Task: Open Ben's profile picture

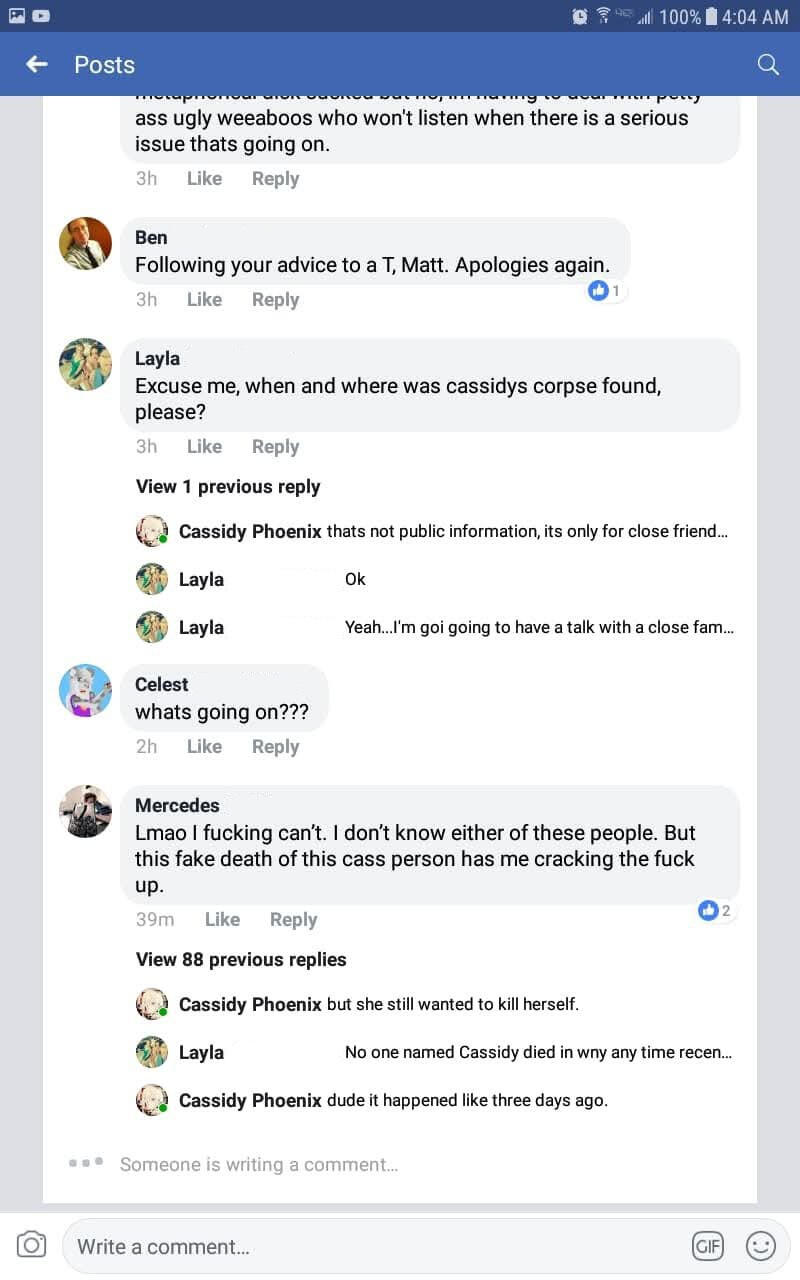Action: coord(85,243)
